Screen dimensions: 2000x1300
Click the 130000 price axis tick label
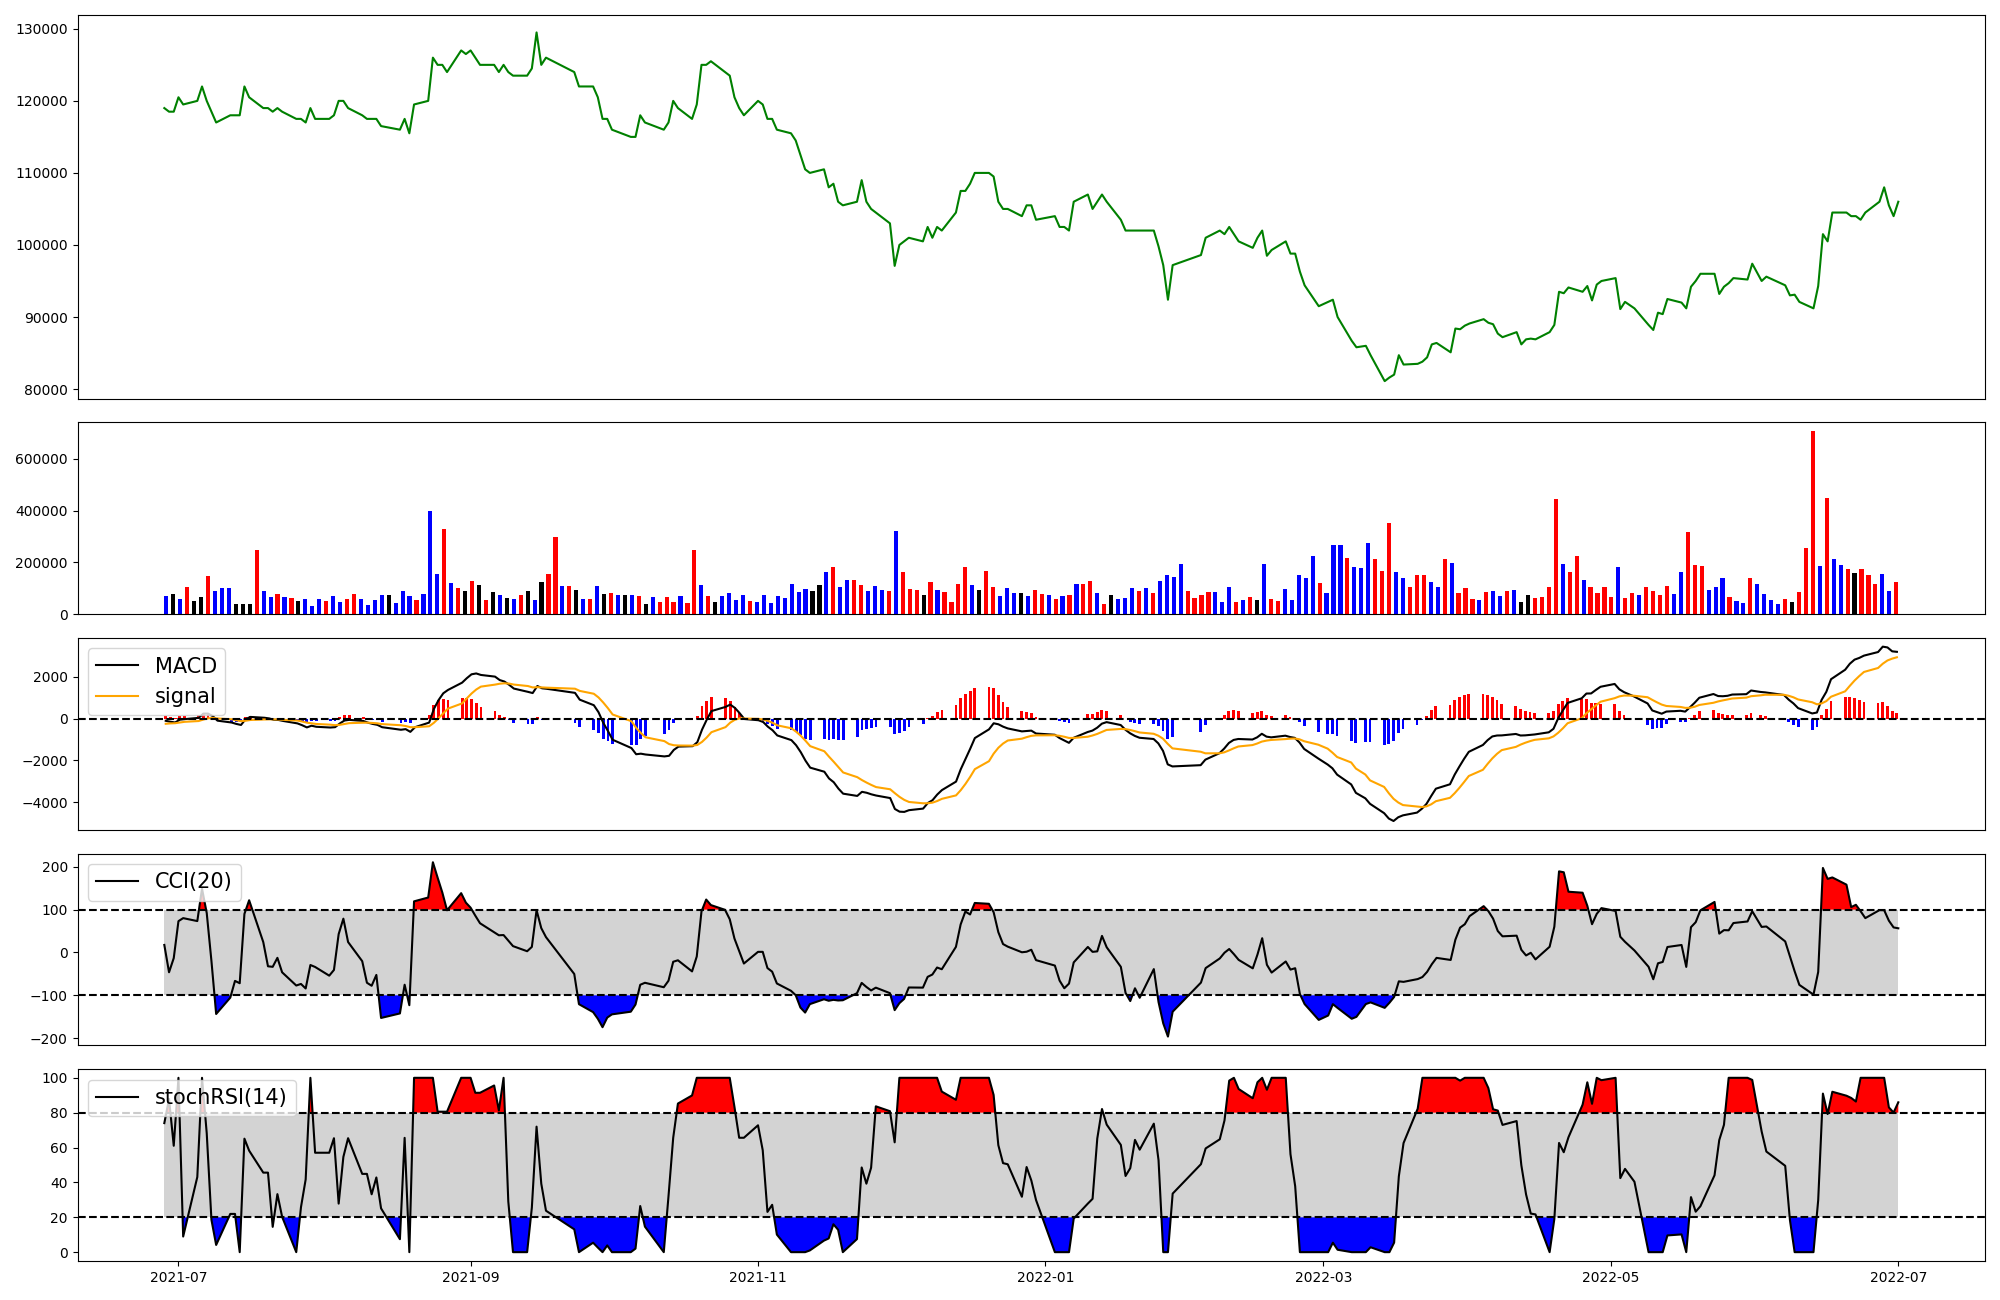42,29
